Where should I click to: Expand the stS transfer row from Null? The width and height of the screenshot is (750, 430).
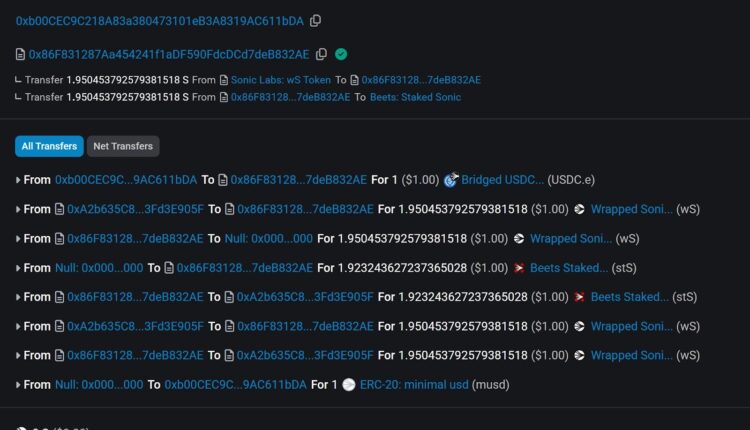coord(18,268)
